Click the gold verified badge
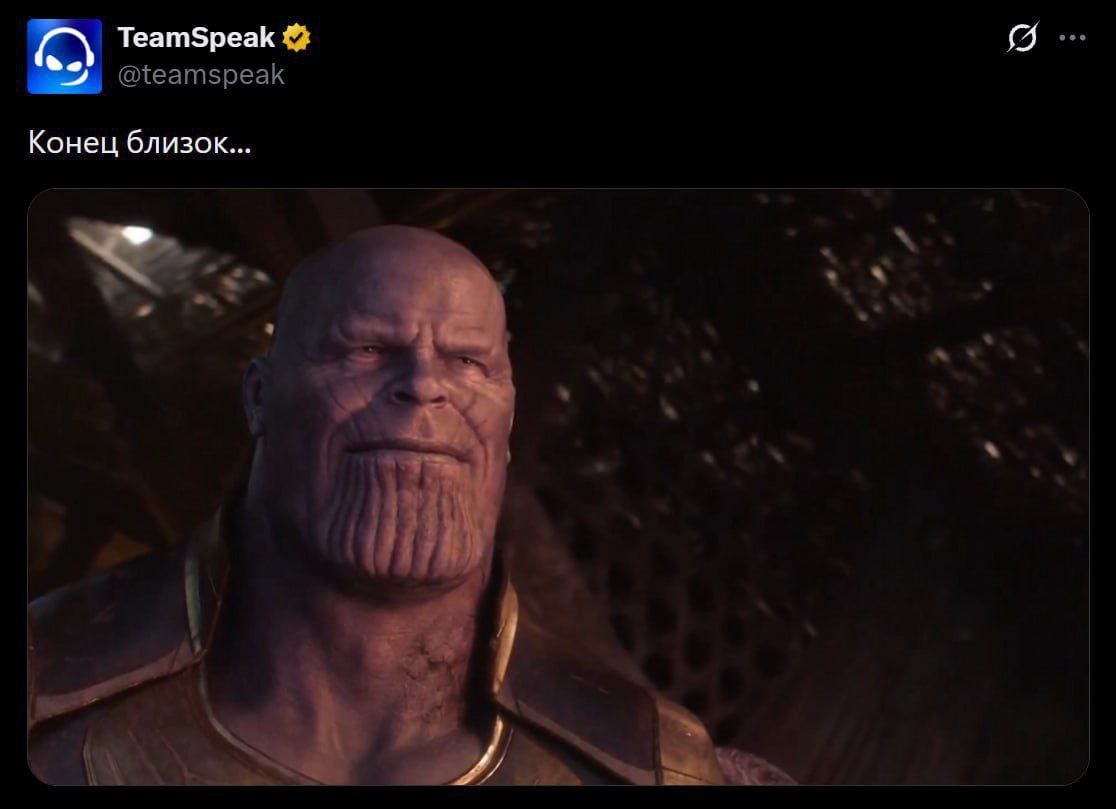 coord(296,38)
